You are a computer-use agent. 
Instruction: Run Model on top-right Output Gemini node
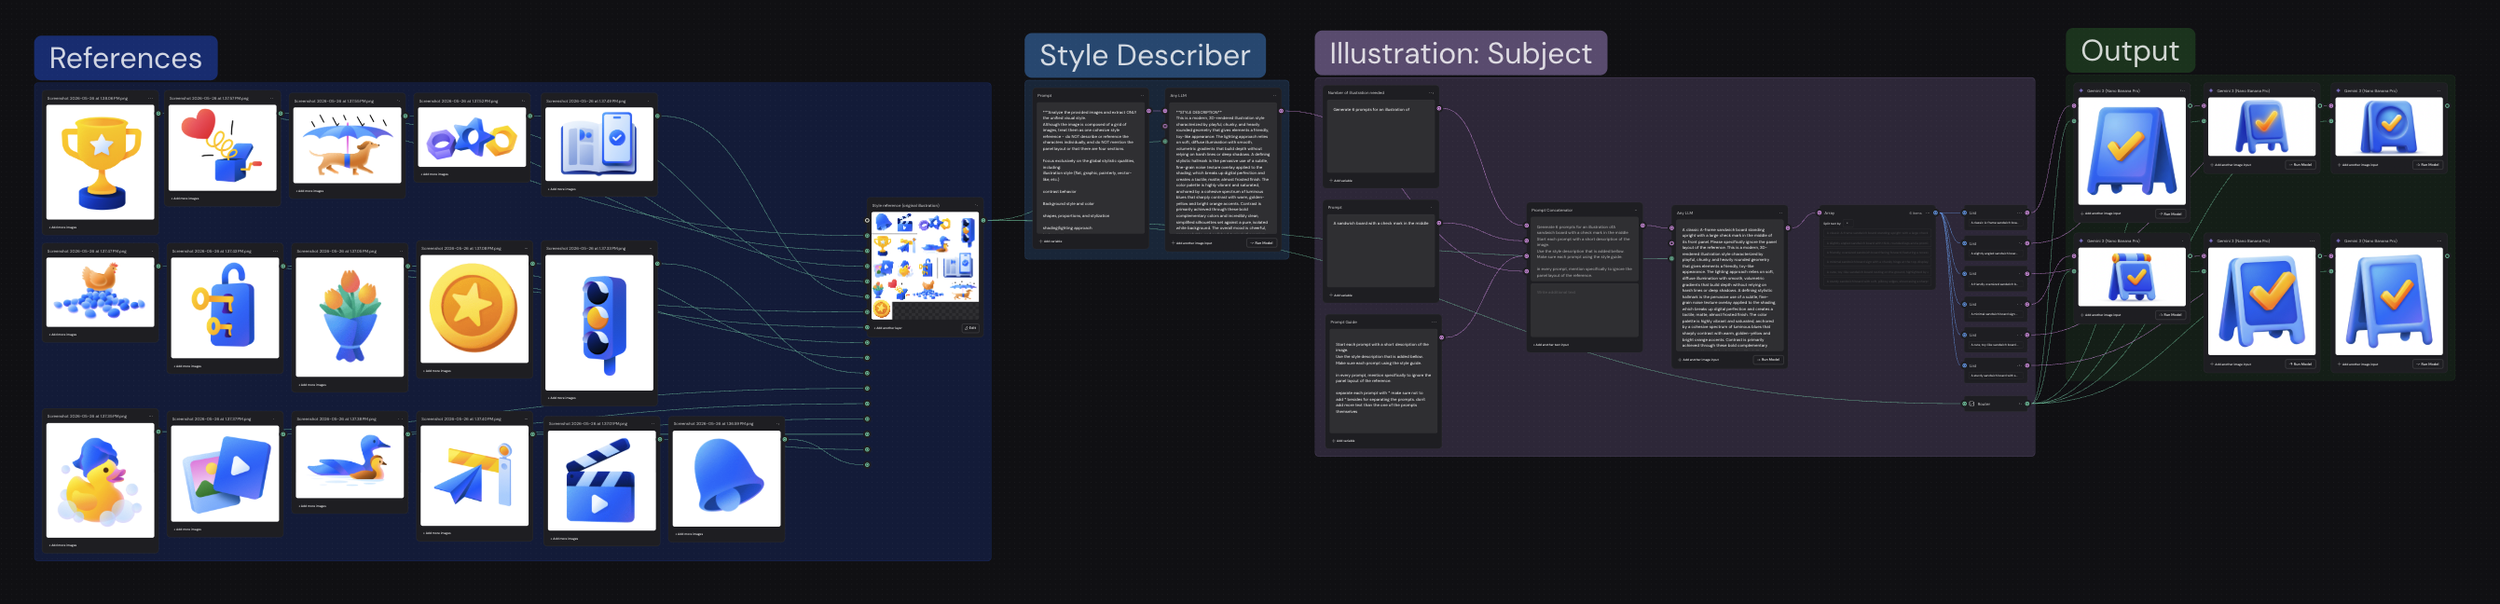coord(2427,164)
